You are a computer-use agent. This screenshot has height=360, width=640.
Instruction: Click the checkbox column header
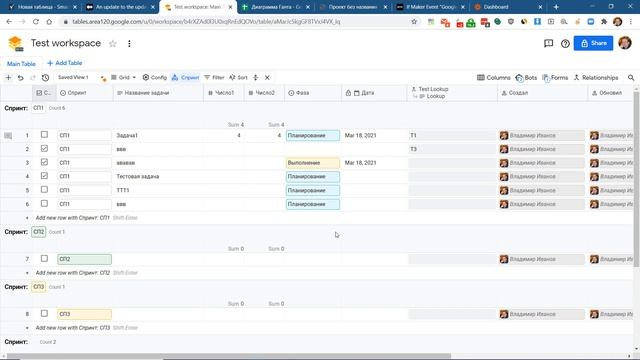point(44,93)
